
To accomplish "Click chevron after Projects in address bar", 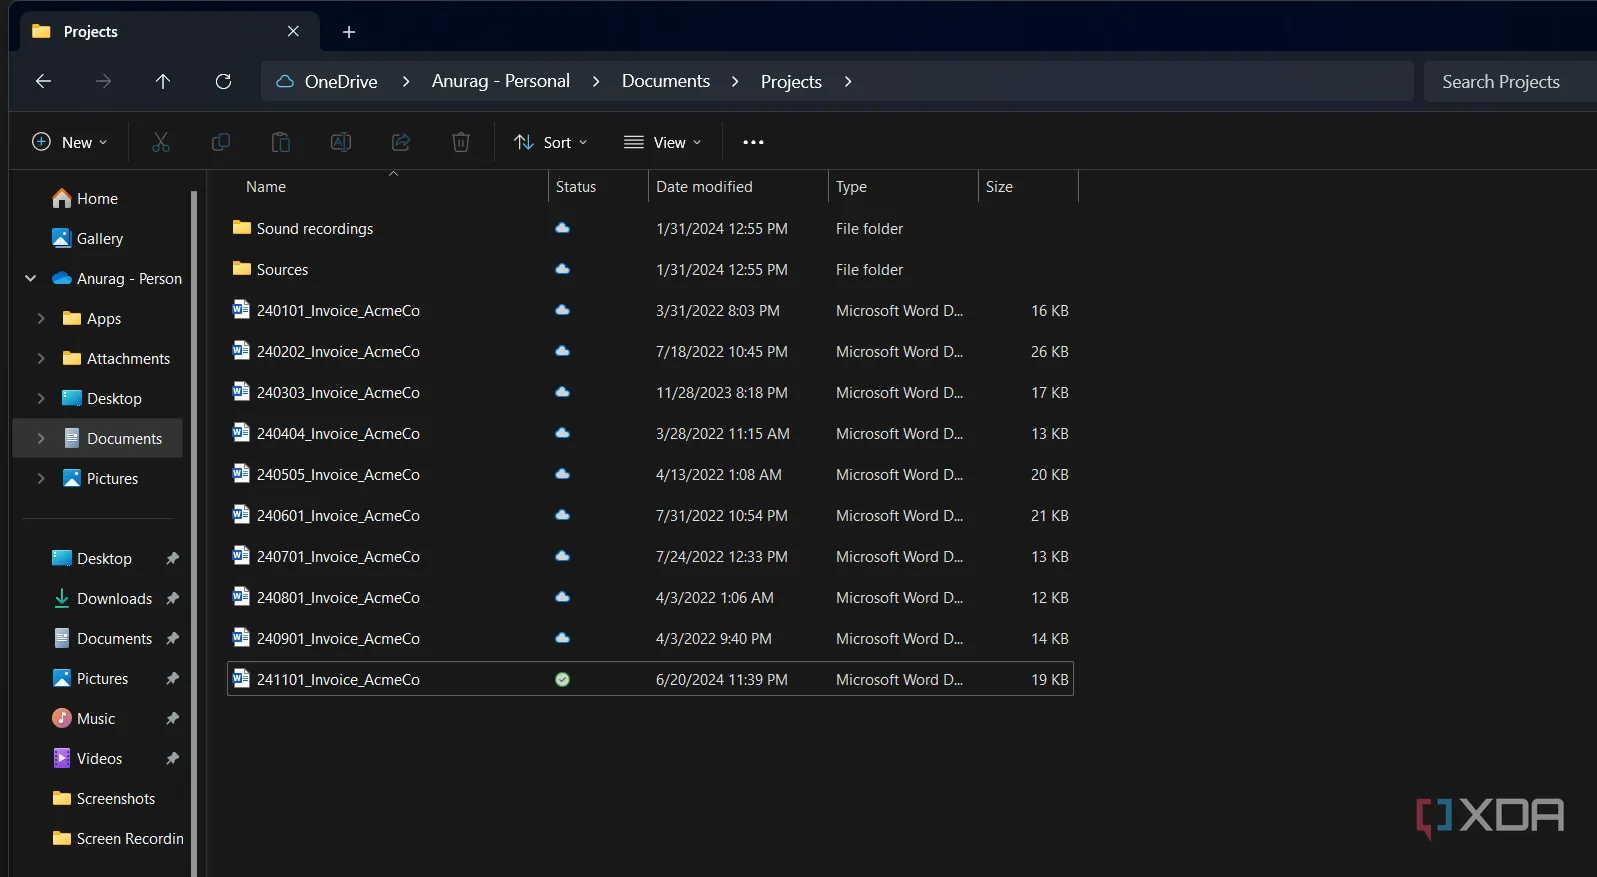I will (x=848, y=81).
